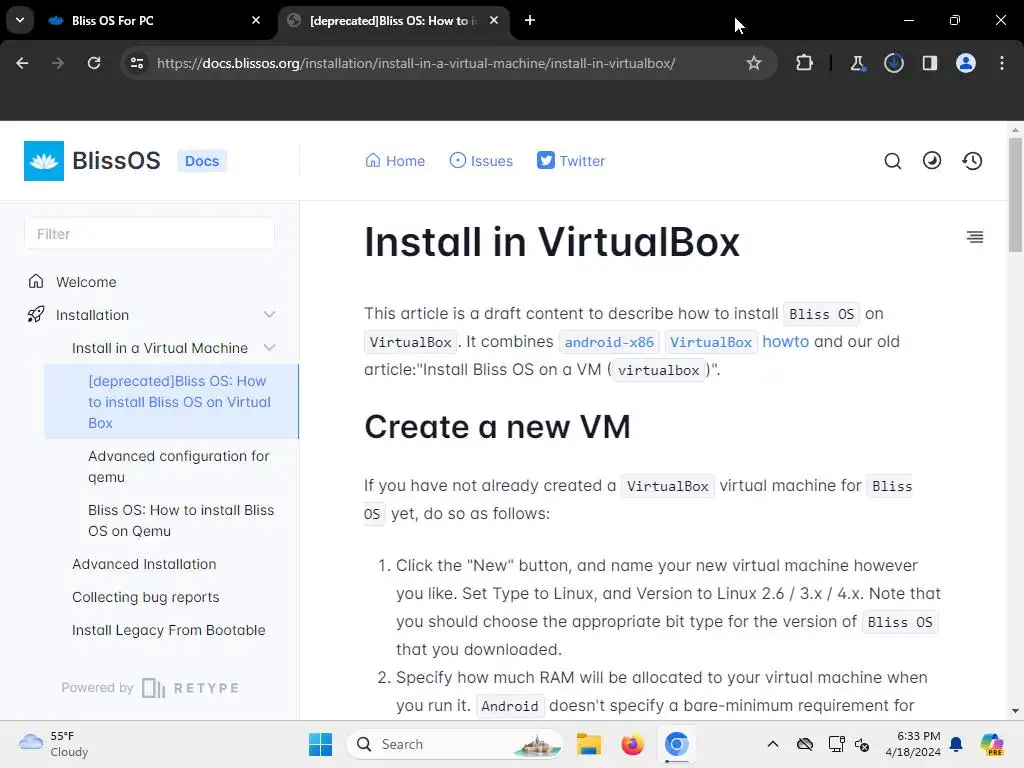
Task: Click the Create a new VM heading
Action: click(497, 427)
